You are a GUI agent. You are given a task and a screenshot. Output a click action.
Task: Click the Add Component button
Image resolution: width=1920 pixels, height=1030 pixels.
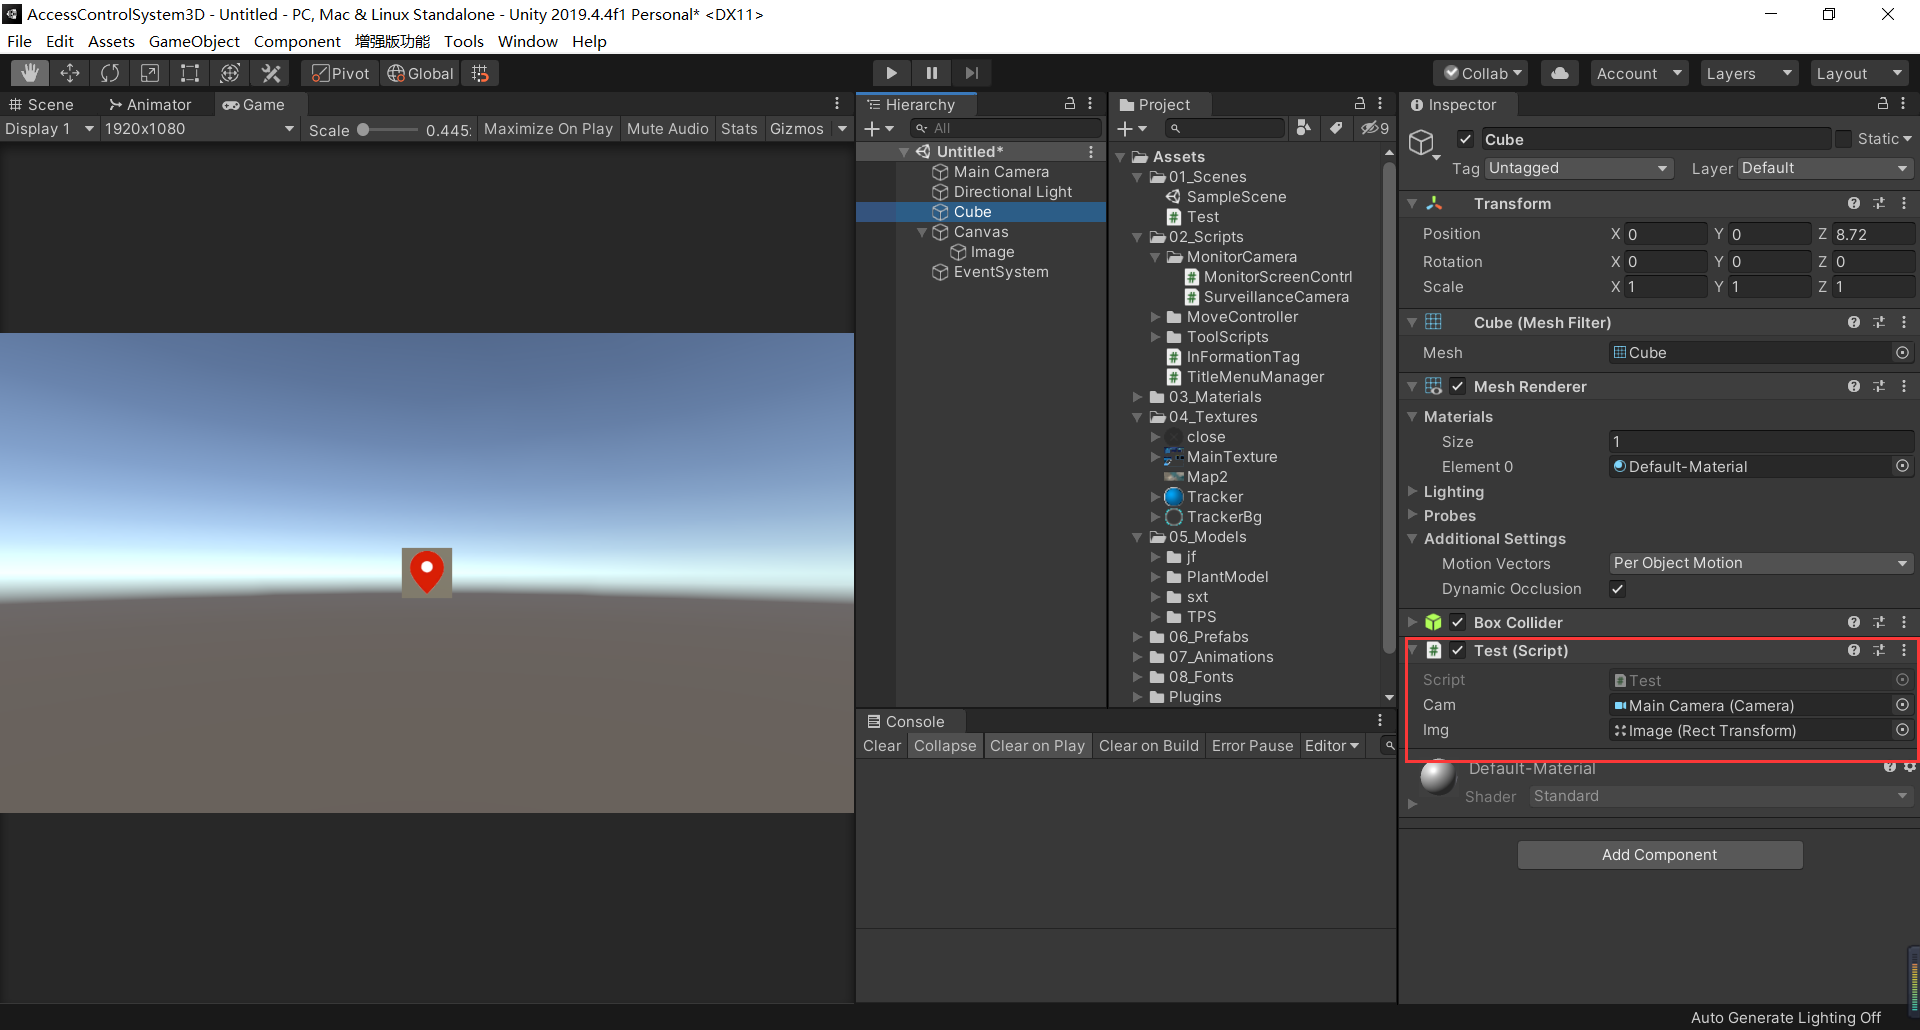pyautogui.click(x=1659, y=854)
